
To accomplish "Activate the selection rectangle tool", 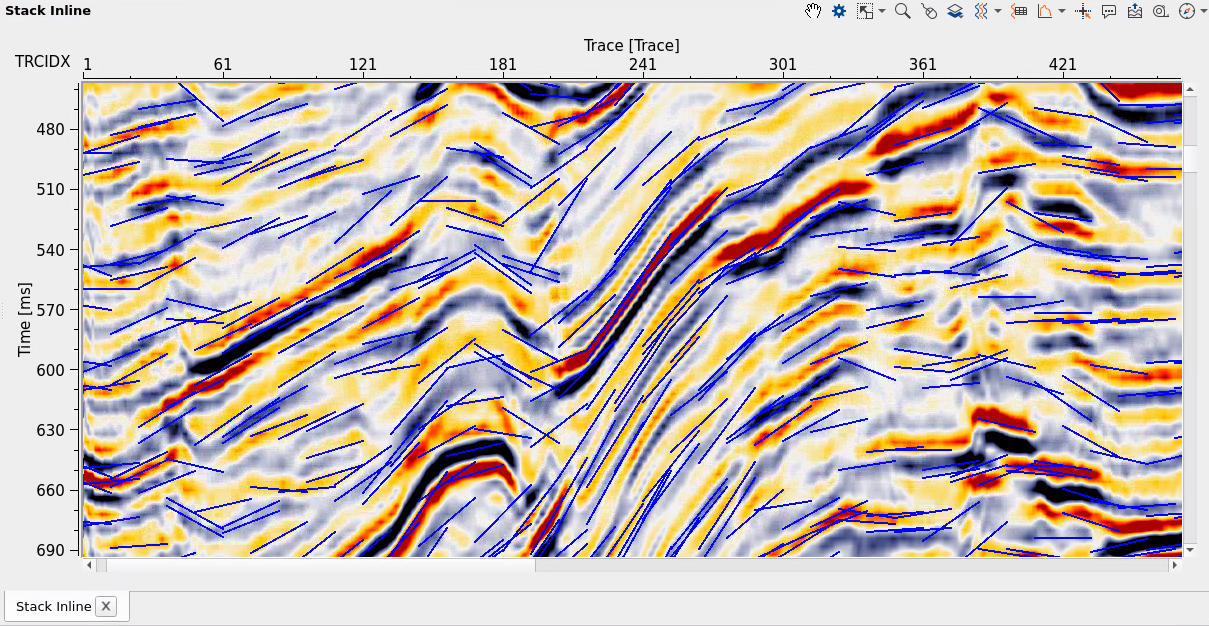I will coord(865,11).
